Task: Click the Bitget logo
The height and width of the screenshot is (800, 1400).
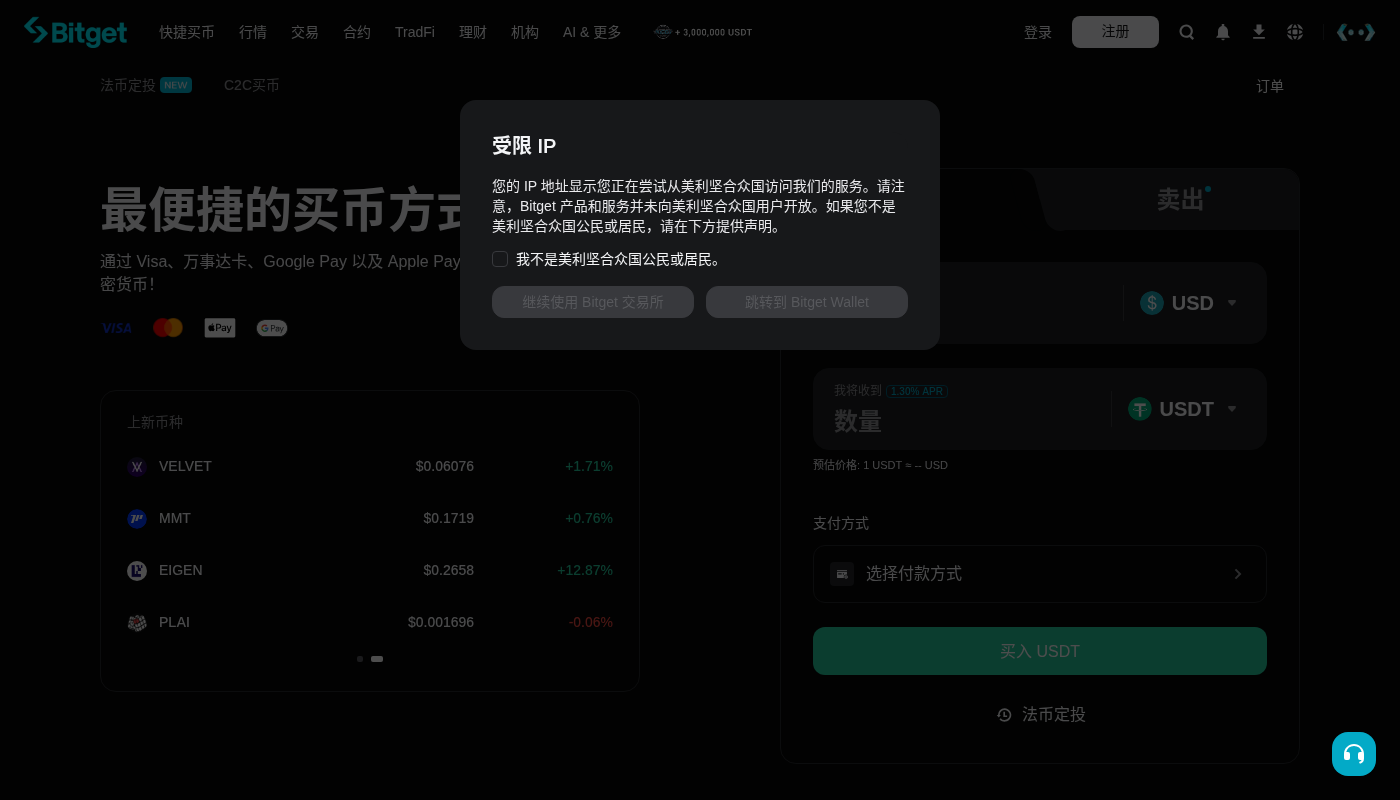Action: 76,32
